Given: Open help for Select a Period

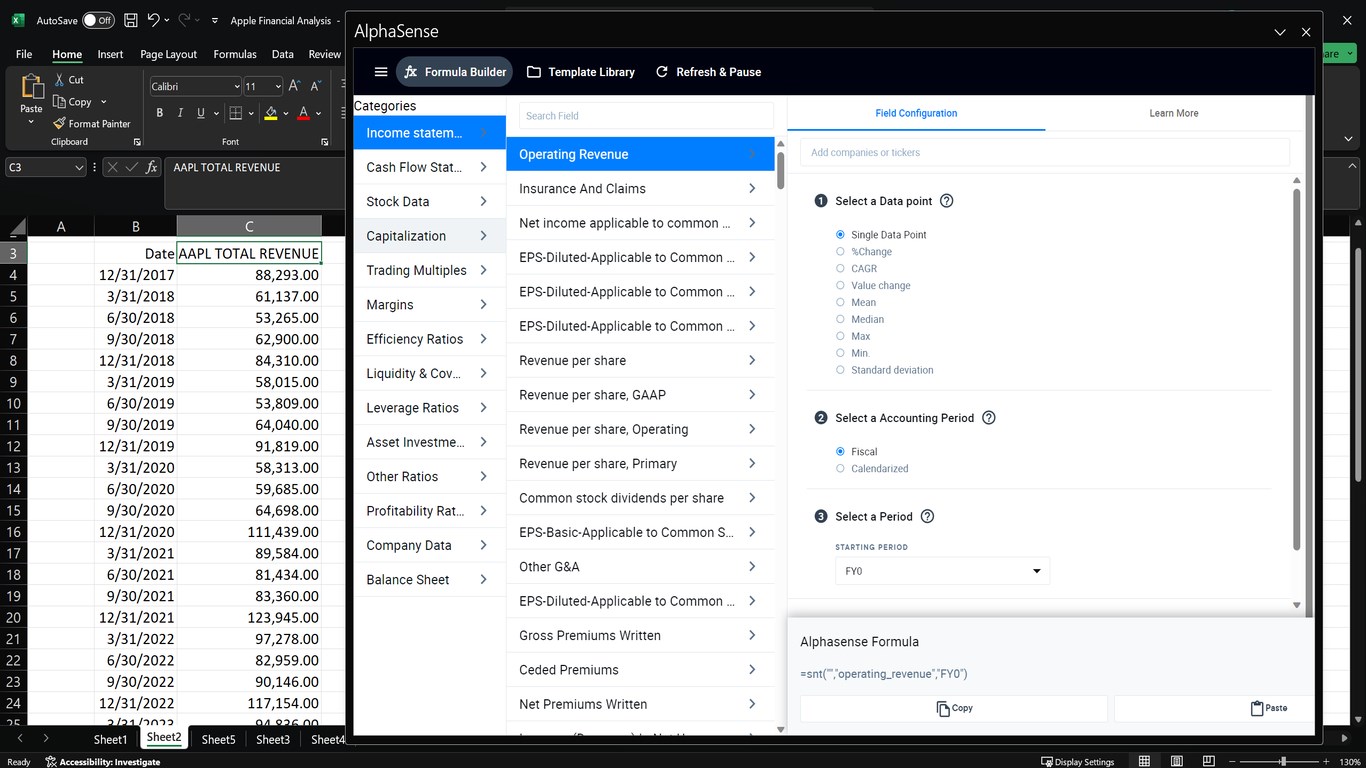Looking at the screenshot, I should point(927,517).
